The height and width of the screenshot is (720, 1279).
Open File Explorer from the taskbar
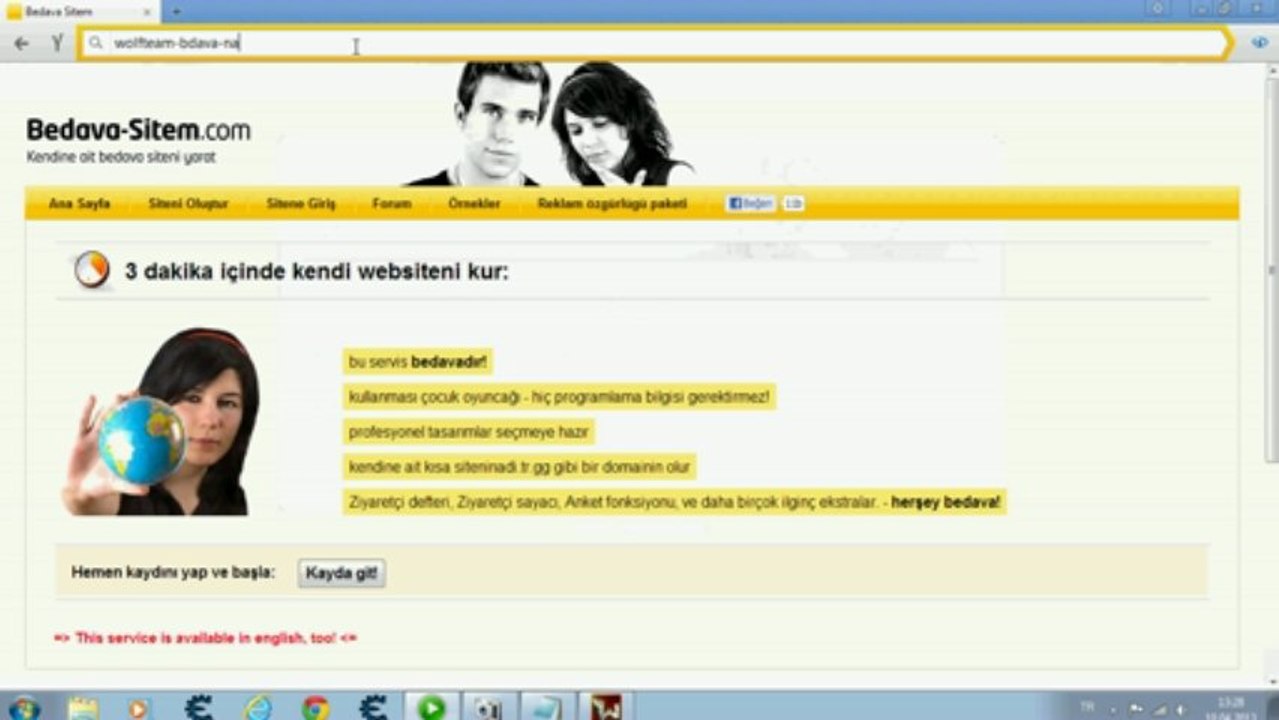(83, 707)
